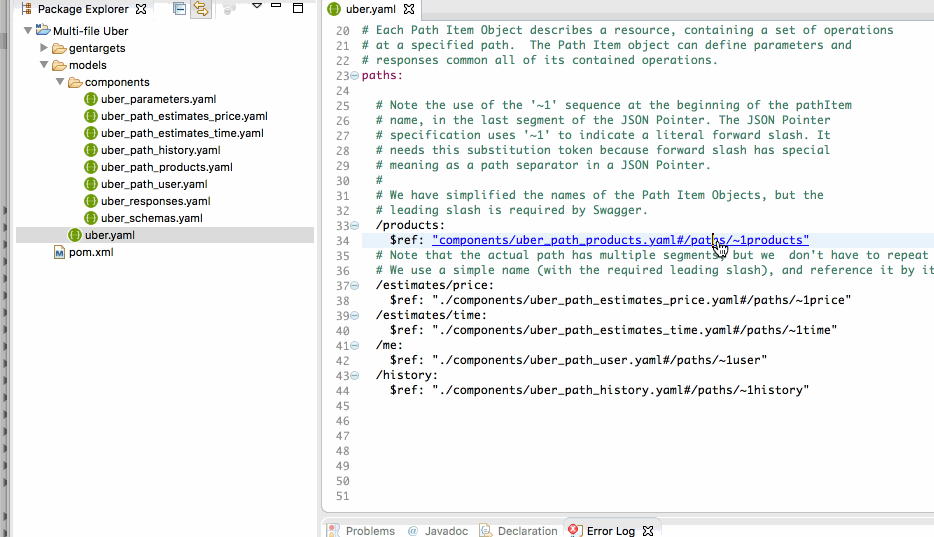Fold the /products: block at line 33
This screenshot has width=934, height=537.
[354, 226]
